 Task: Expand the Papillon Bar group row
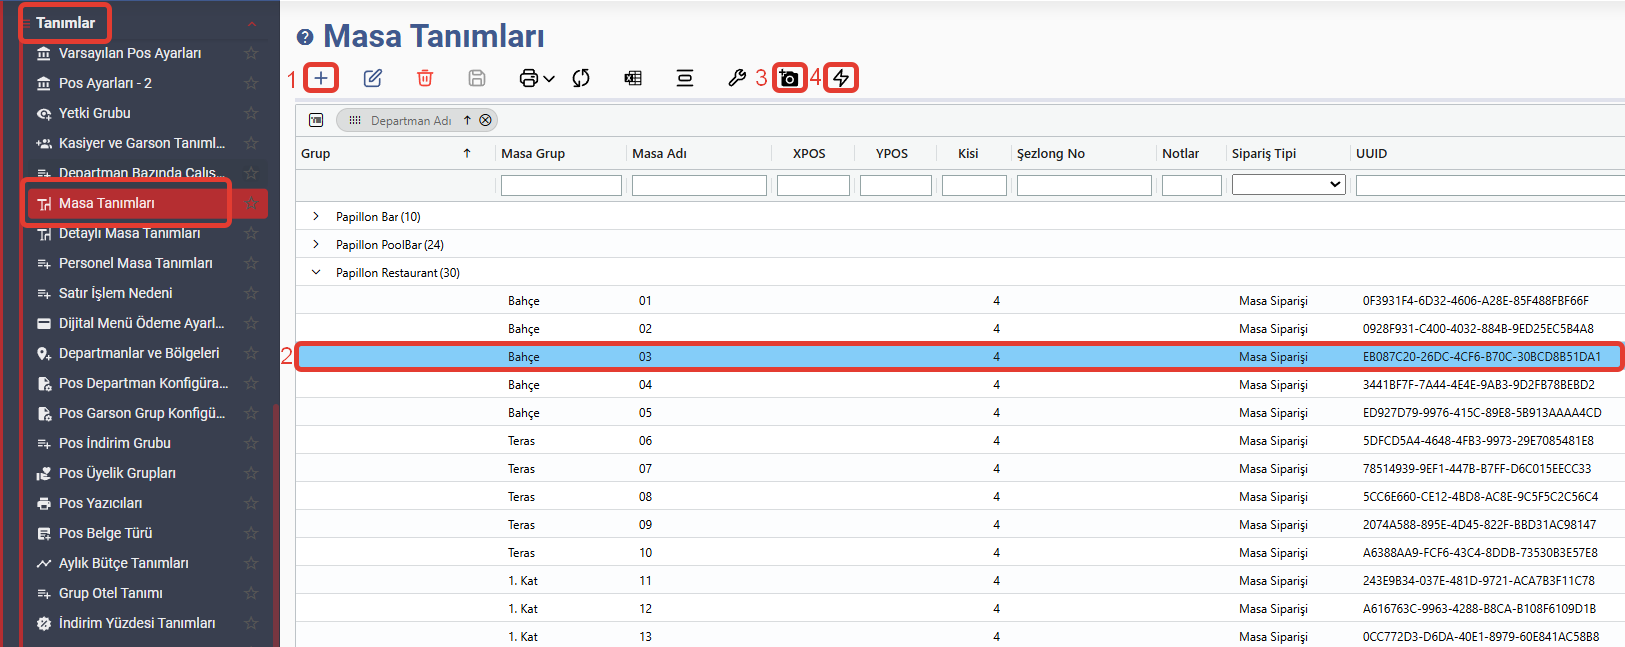[316, 217]
